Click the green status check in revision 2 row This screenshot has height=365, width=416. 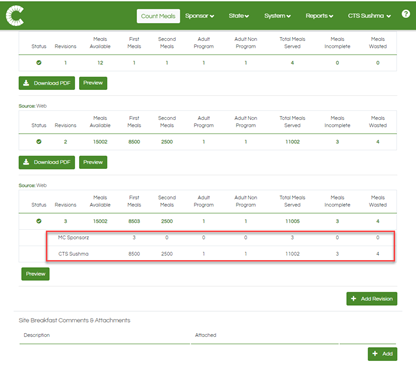(x=39, y=142)
